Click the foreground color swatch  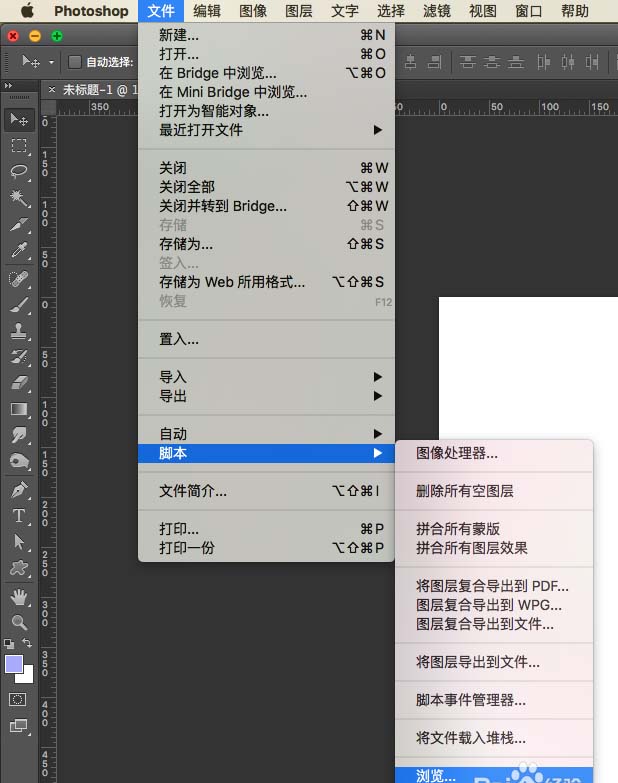pyautogui.click(x=13, y=664)
